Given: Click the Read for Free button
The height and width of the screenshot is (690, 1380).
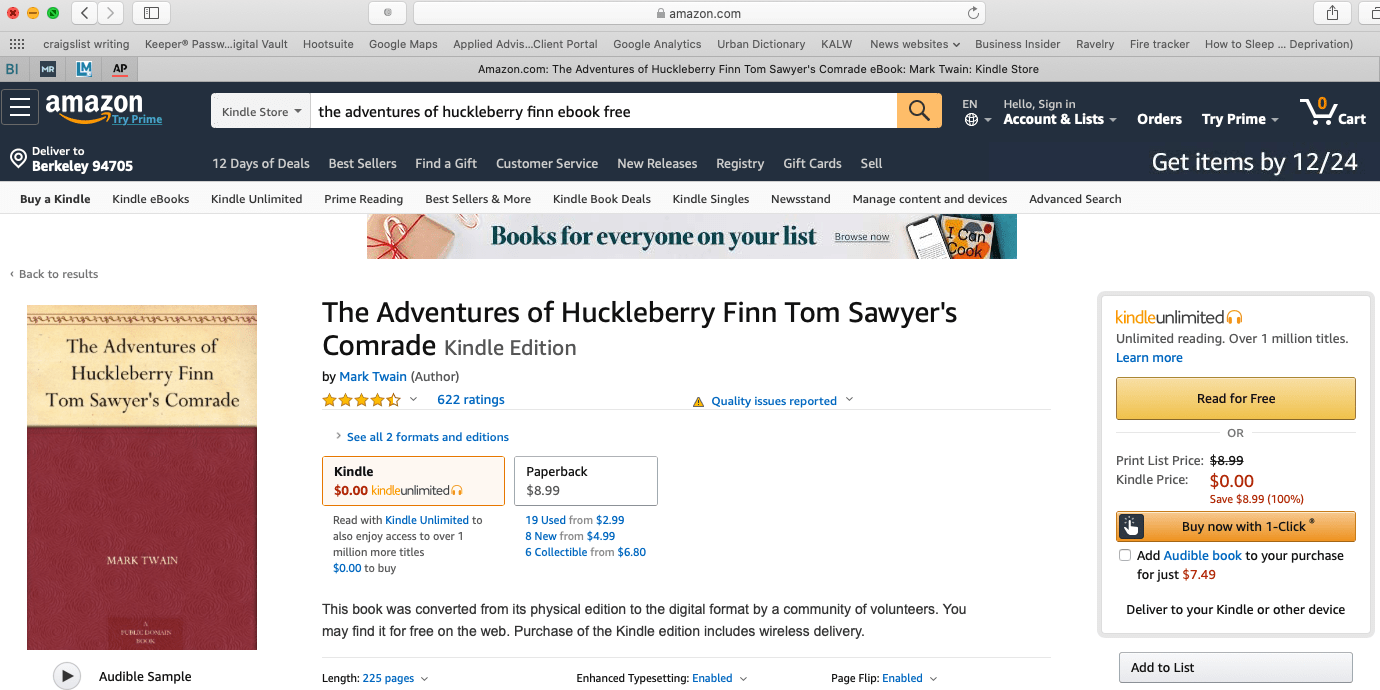Looking at the screenshot, I should [x=1235, y=398].
